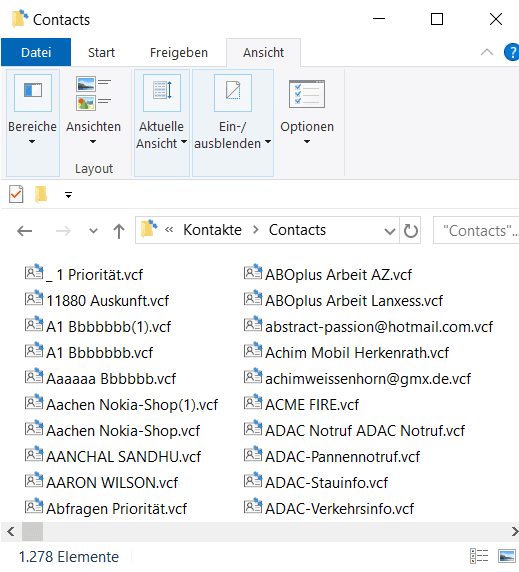519x572 pixels.
Task: Select file ABOplus Arbeit AZ.vcf
Action: click(x=328, y=275)
